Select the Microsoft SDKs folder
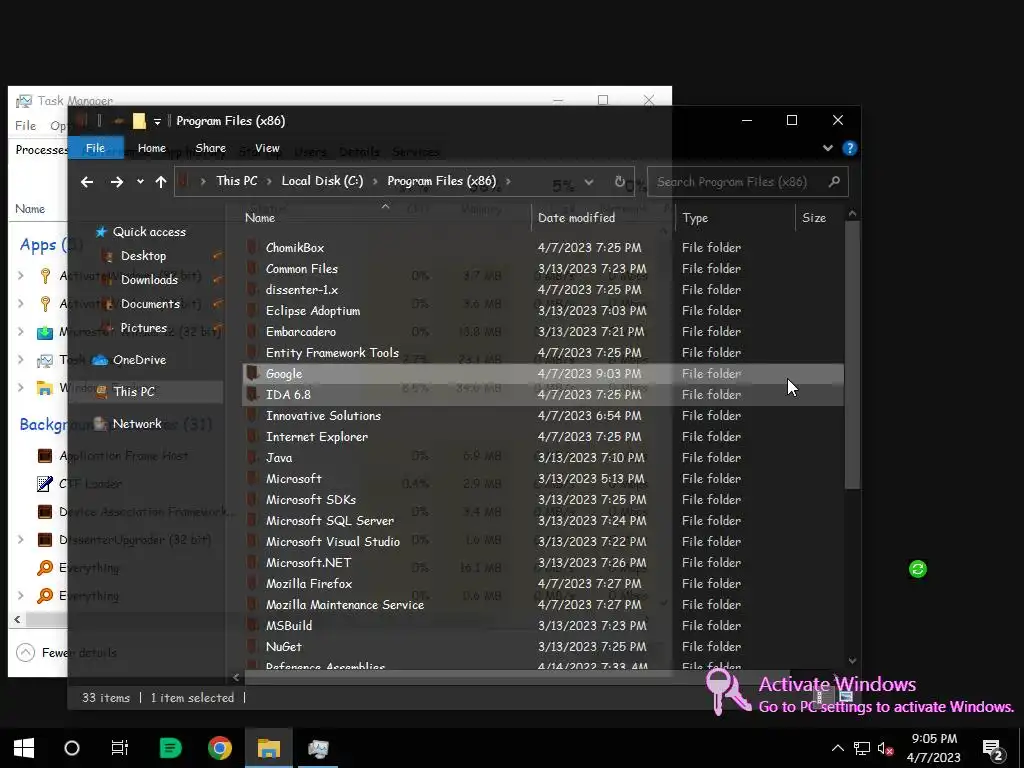Image resolution: width=1024 pixels, height=768 pixels. pos(311,500)
